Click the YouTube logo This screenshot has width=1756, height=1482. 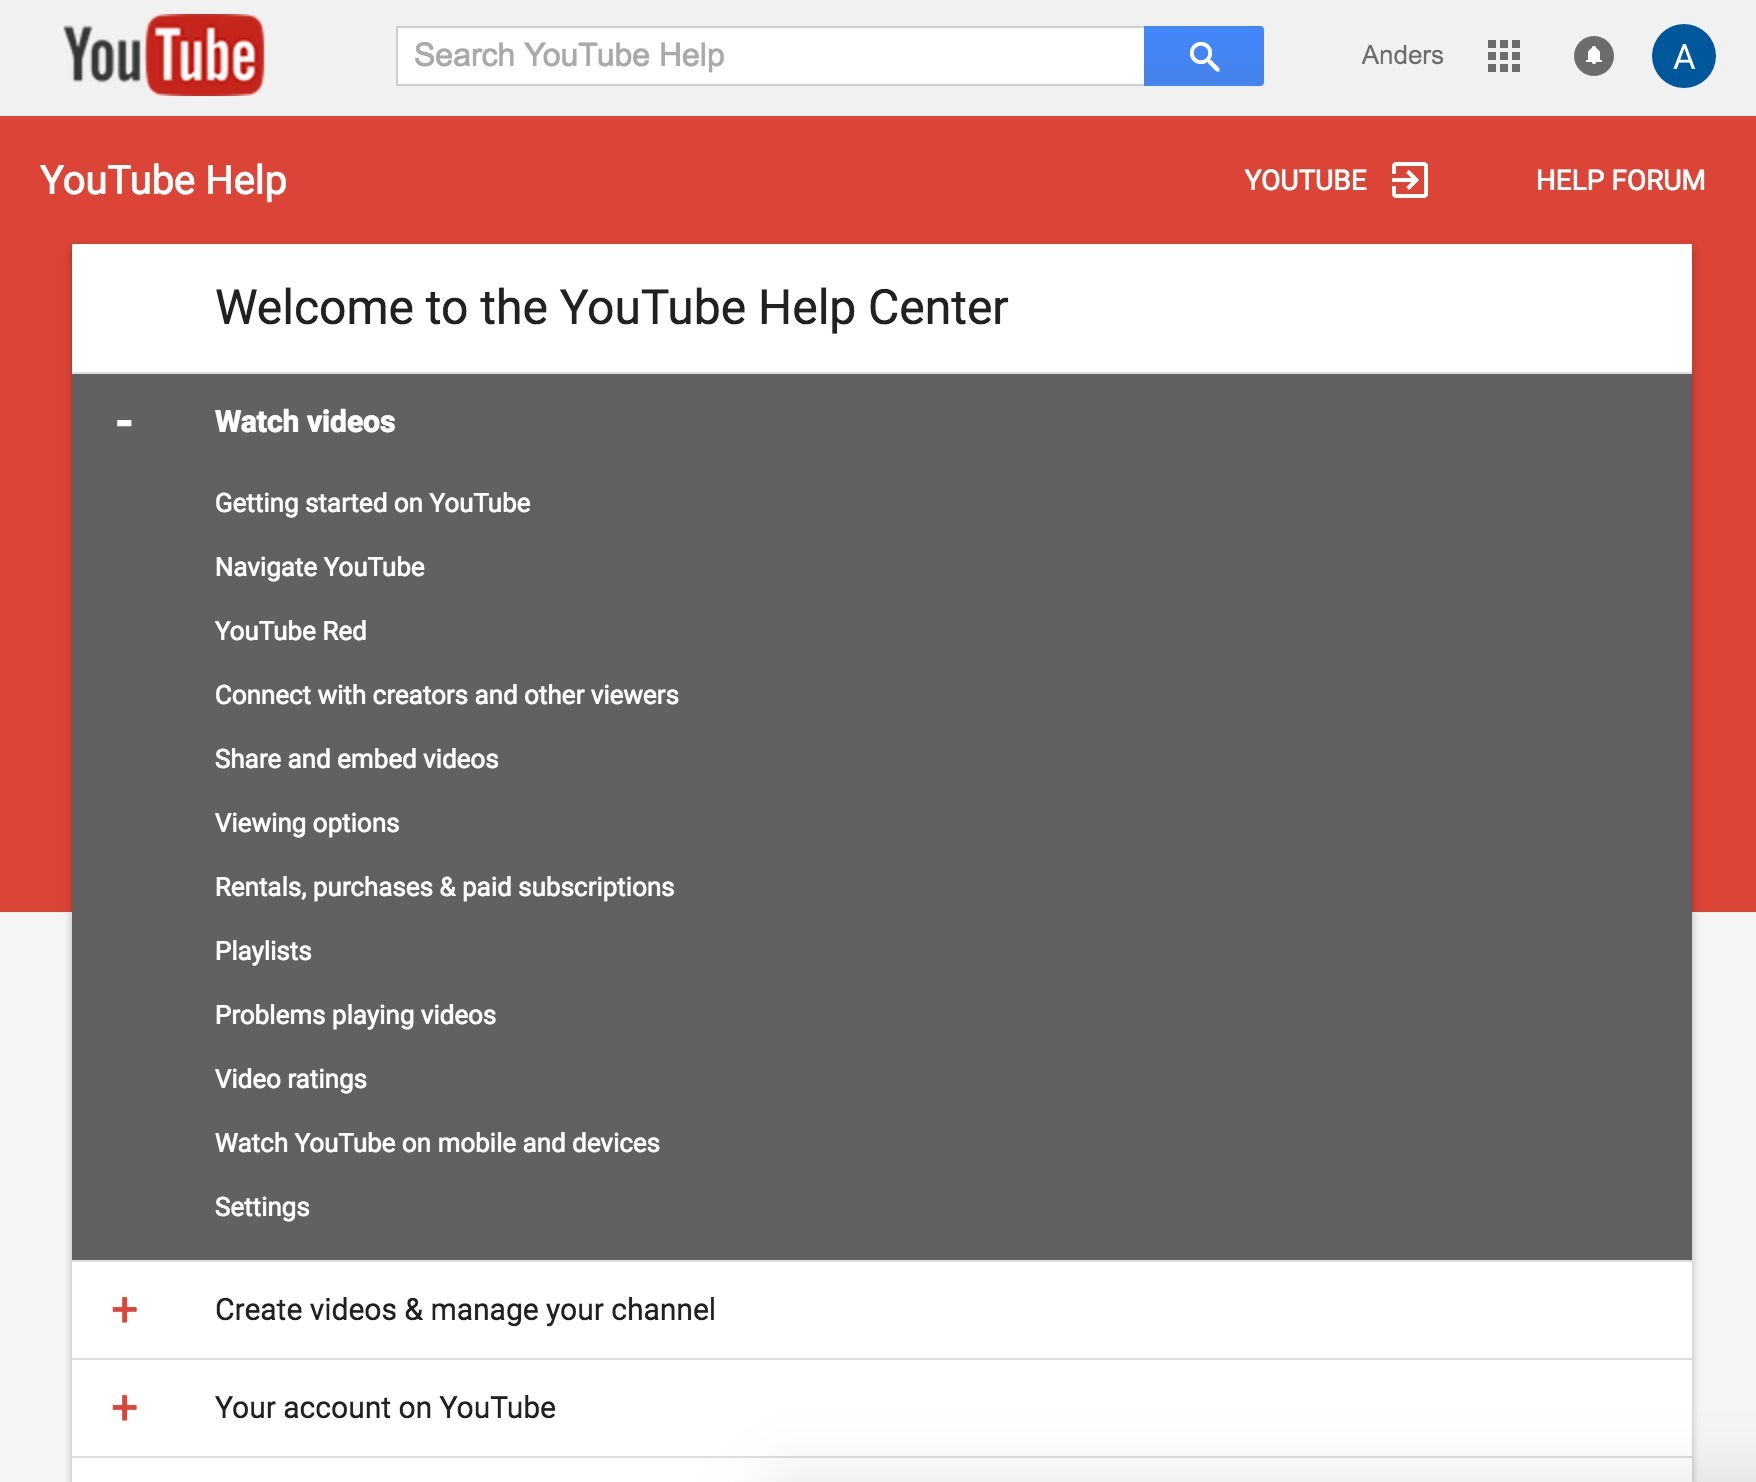click(164, 55)
